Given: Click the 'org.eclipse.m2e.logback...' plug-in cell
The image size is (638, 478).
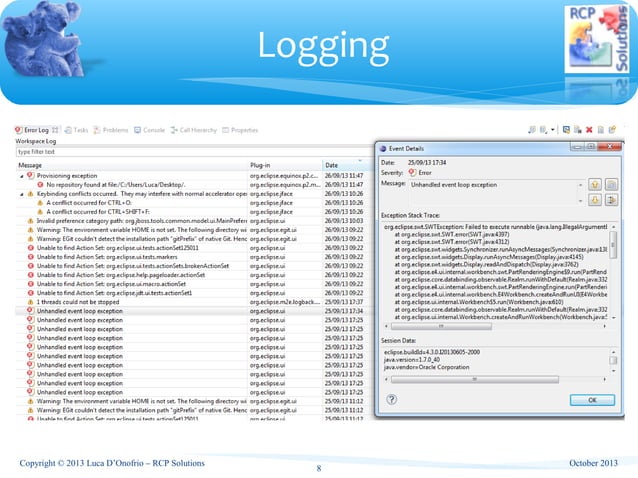Looking at the screenshot, I should [285, 302].
